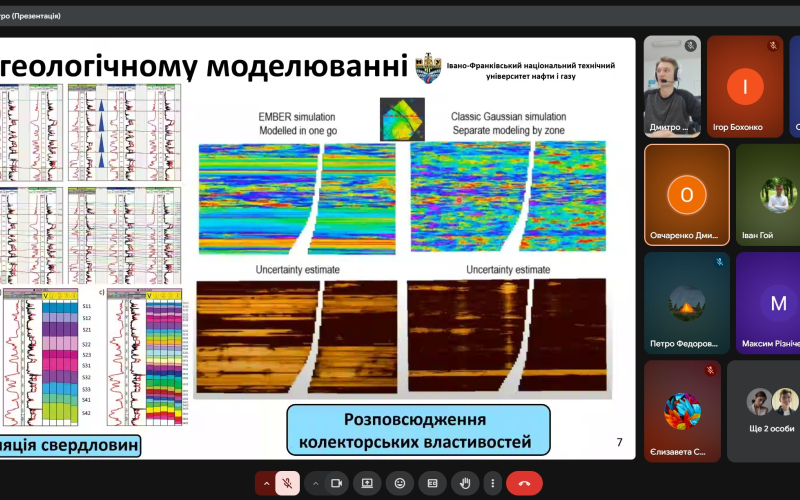Open Іван Гой participant tile
The height and width of the screenshot is (500, 800).
click(x=770, y=194)
